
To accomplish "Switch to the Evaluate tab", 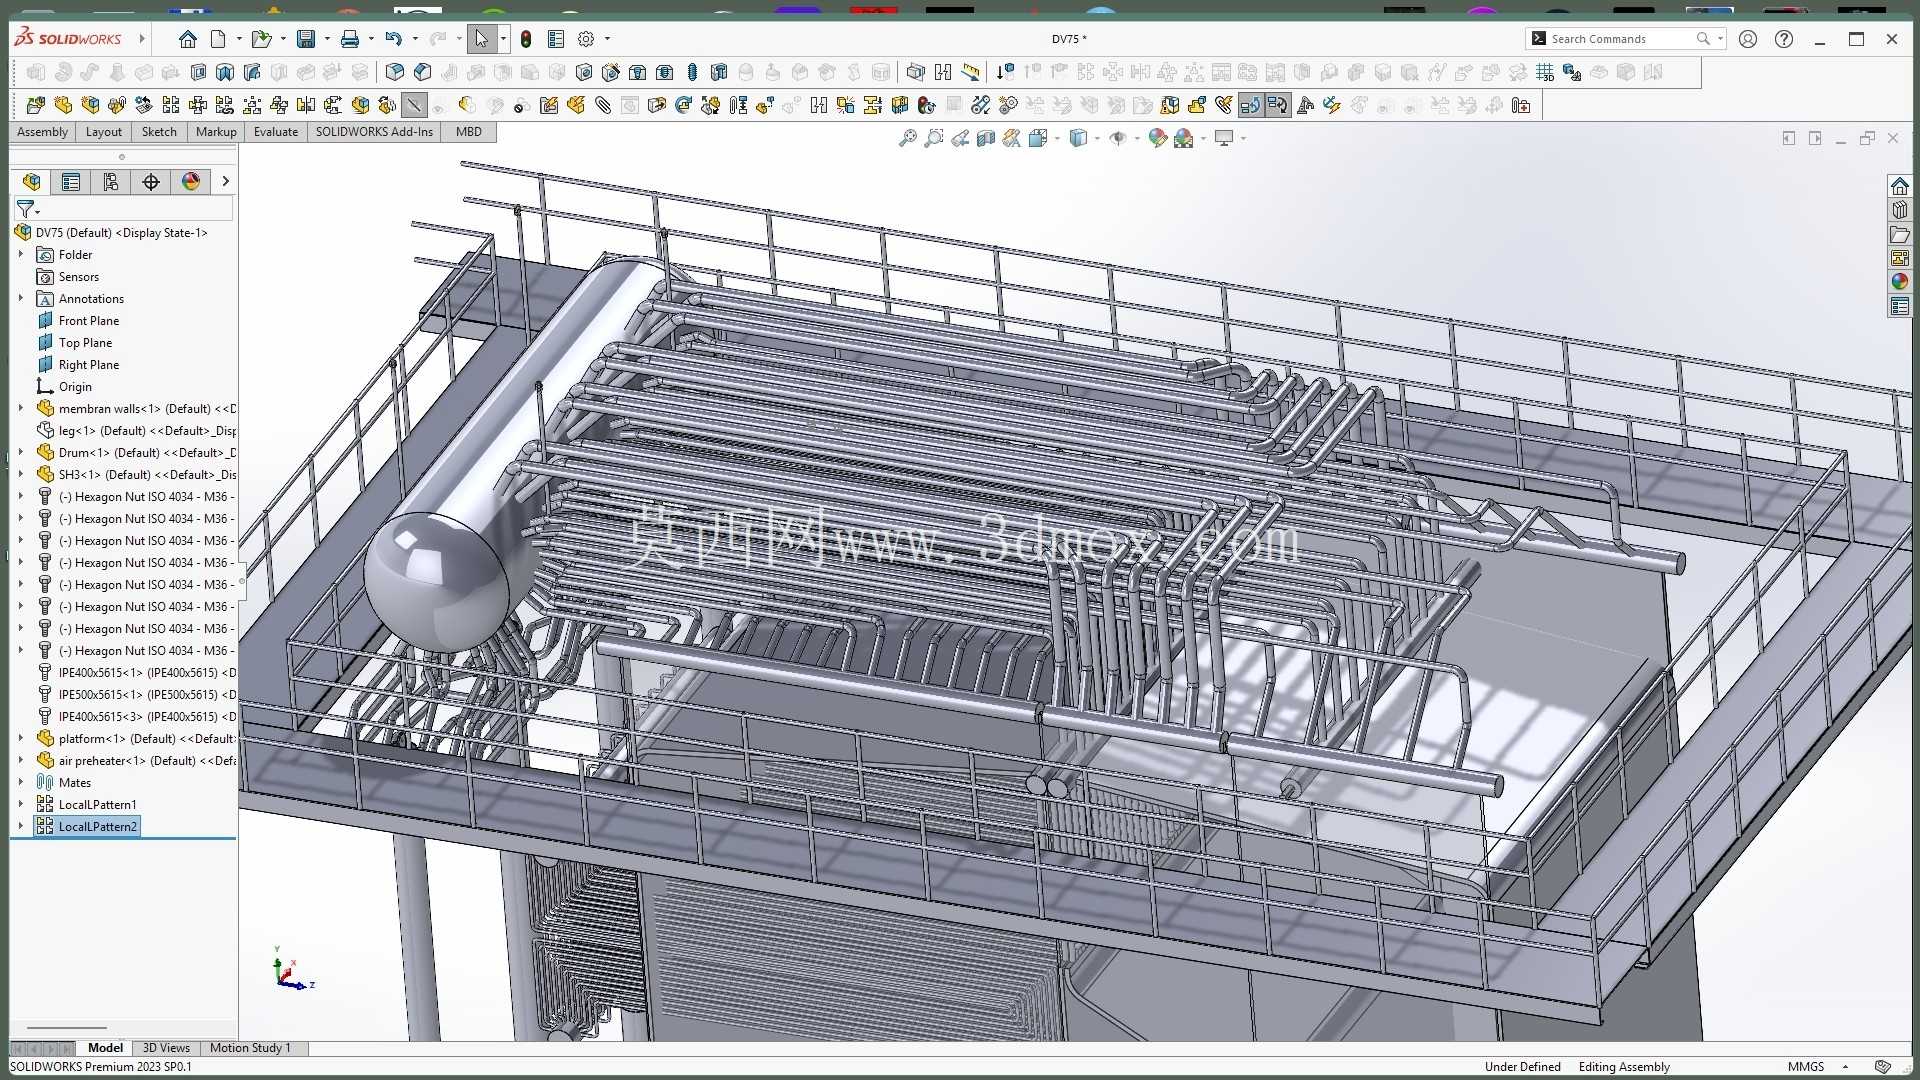I will point(275,132).
